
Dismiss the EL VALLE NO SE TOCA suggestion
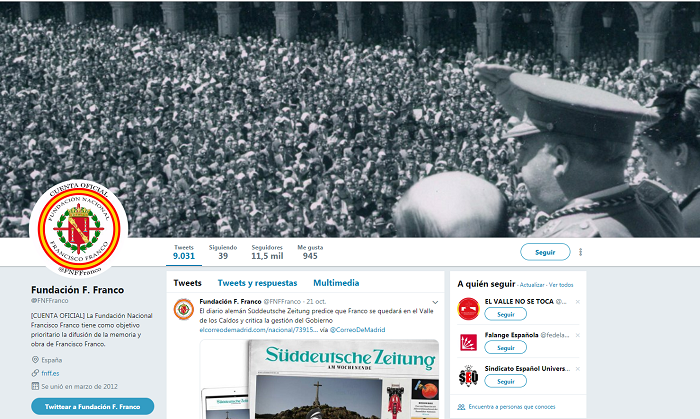(578, 302)
